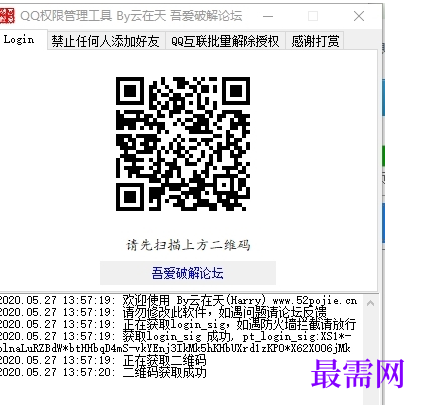Click the login QR code image
423x405 pixels.
[183, 144]
